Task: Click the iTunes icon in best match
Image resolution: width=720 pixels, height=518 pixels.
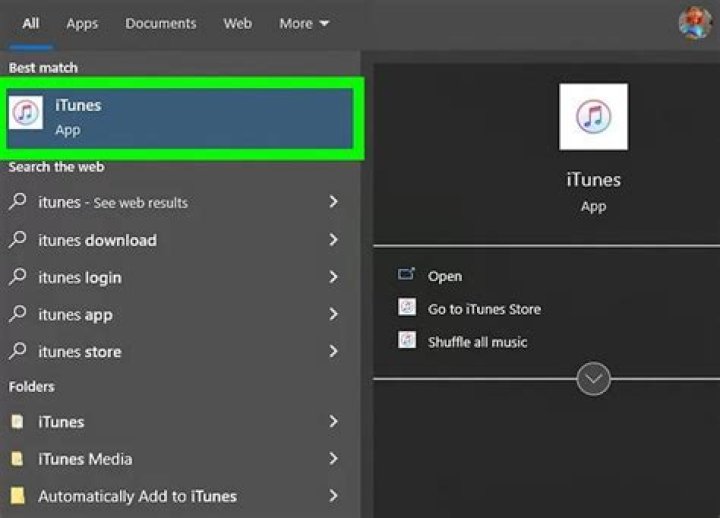Action: pos(26,113)
